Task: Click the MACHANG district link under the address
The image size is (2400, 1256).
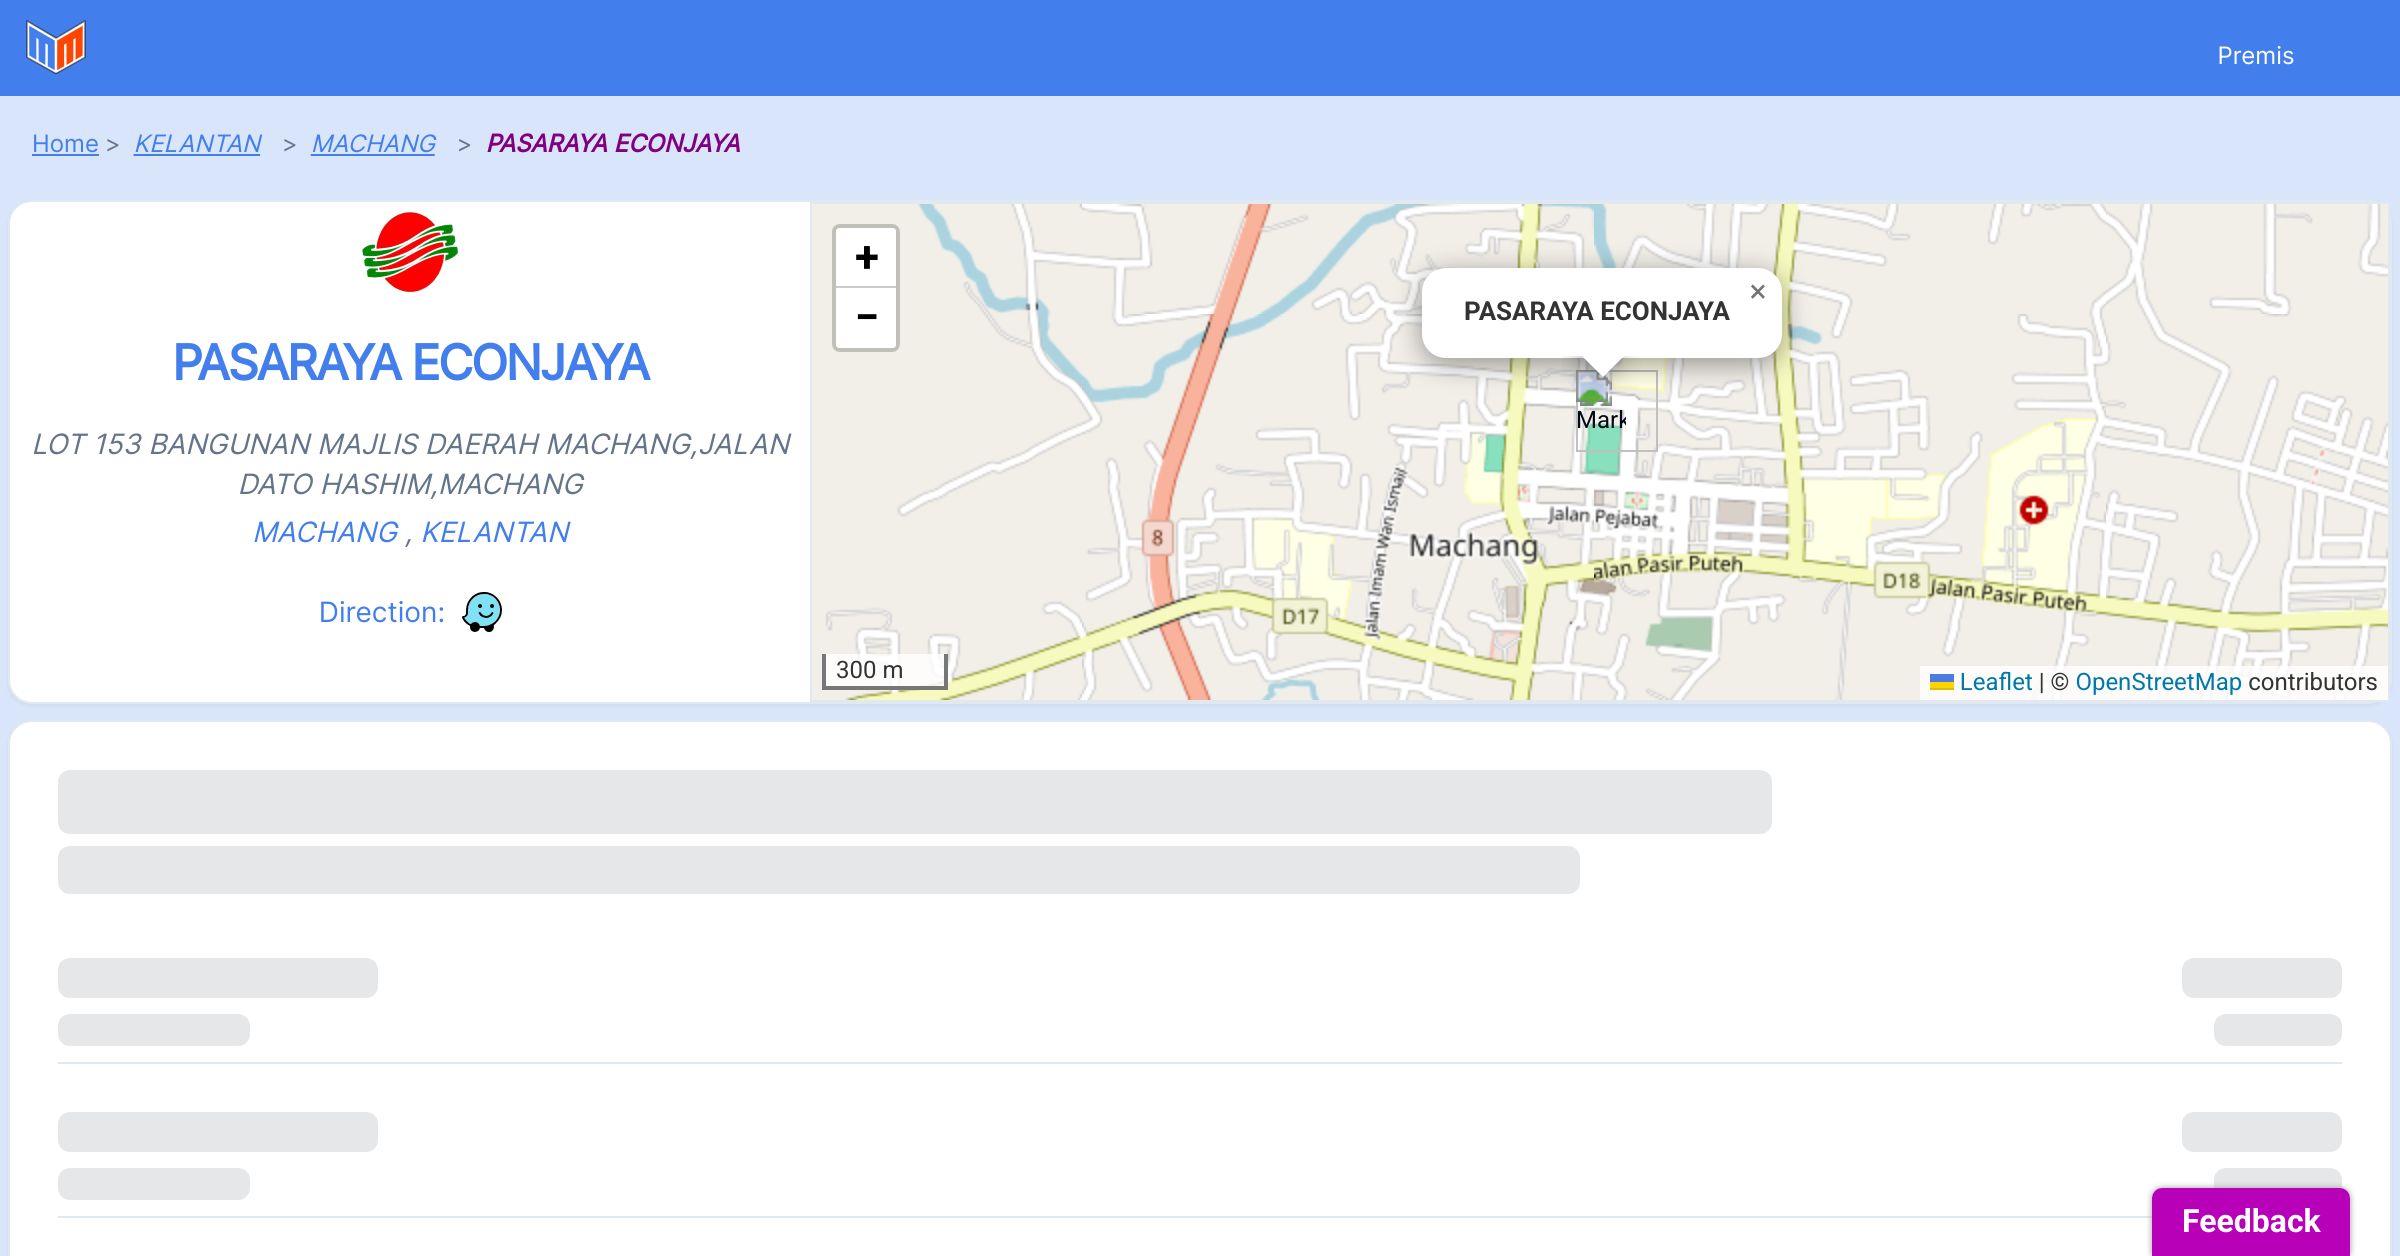Action: [326, 532]
